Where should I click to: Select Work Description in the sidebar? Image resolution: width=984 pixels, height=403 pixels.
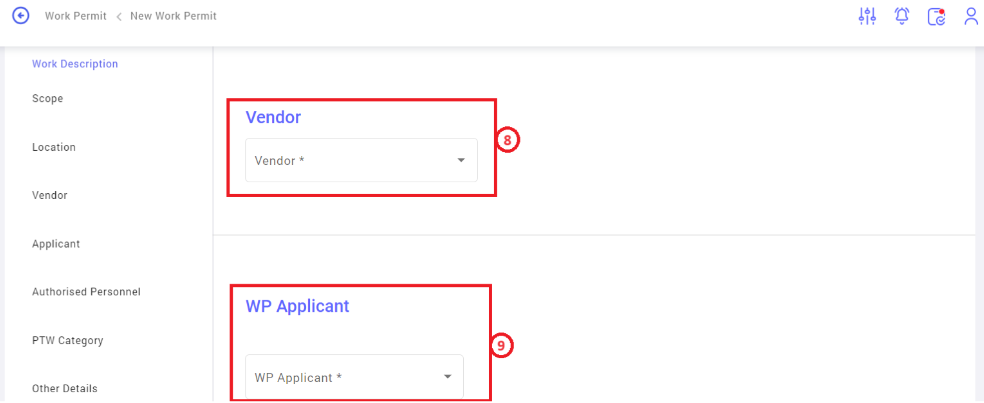tap(75, 64)
